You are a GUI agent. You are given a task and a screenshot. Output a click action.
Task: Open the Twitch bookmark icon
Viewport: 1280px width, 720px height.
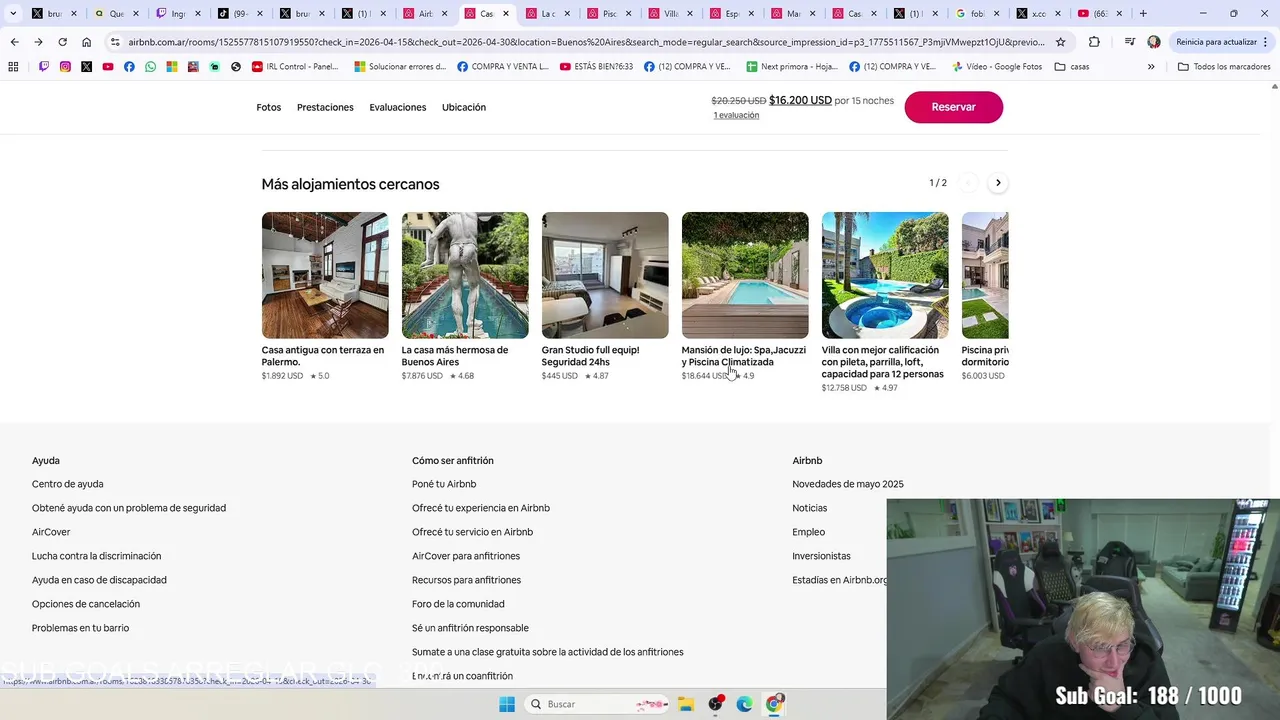[44, 66]
